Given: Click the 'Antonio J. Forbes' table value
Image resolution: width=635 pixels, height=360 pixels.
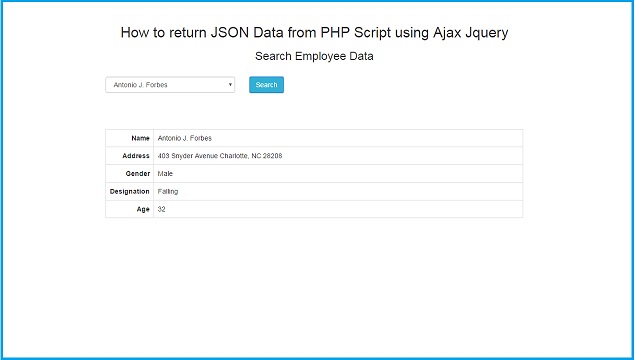Looking at the screenshot, I should click(185, 138).
